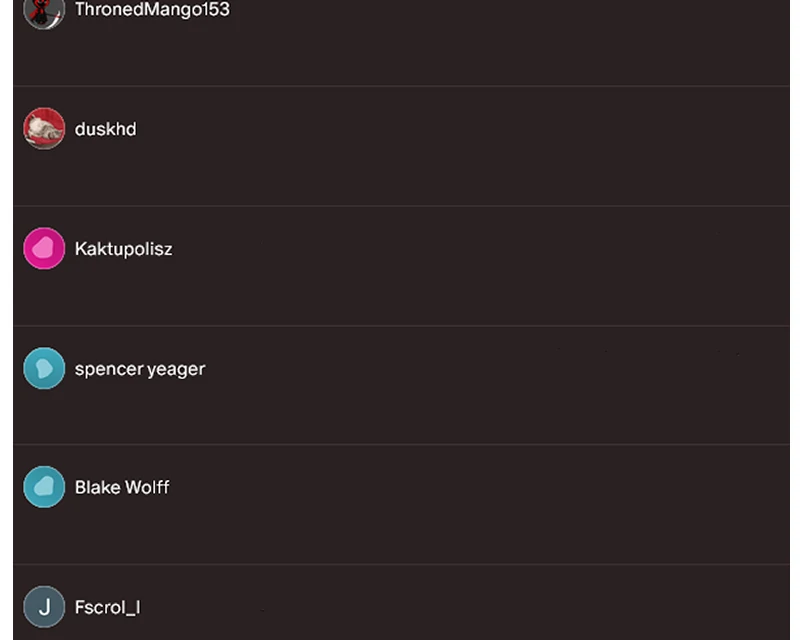Select the spencer yeager list row
Screen dimensions: 800x640
coord(401,385)
